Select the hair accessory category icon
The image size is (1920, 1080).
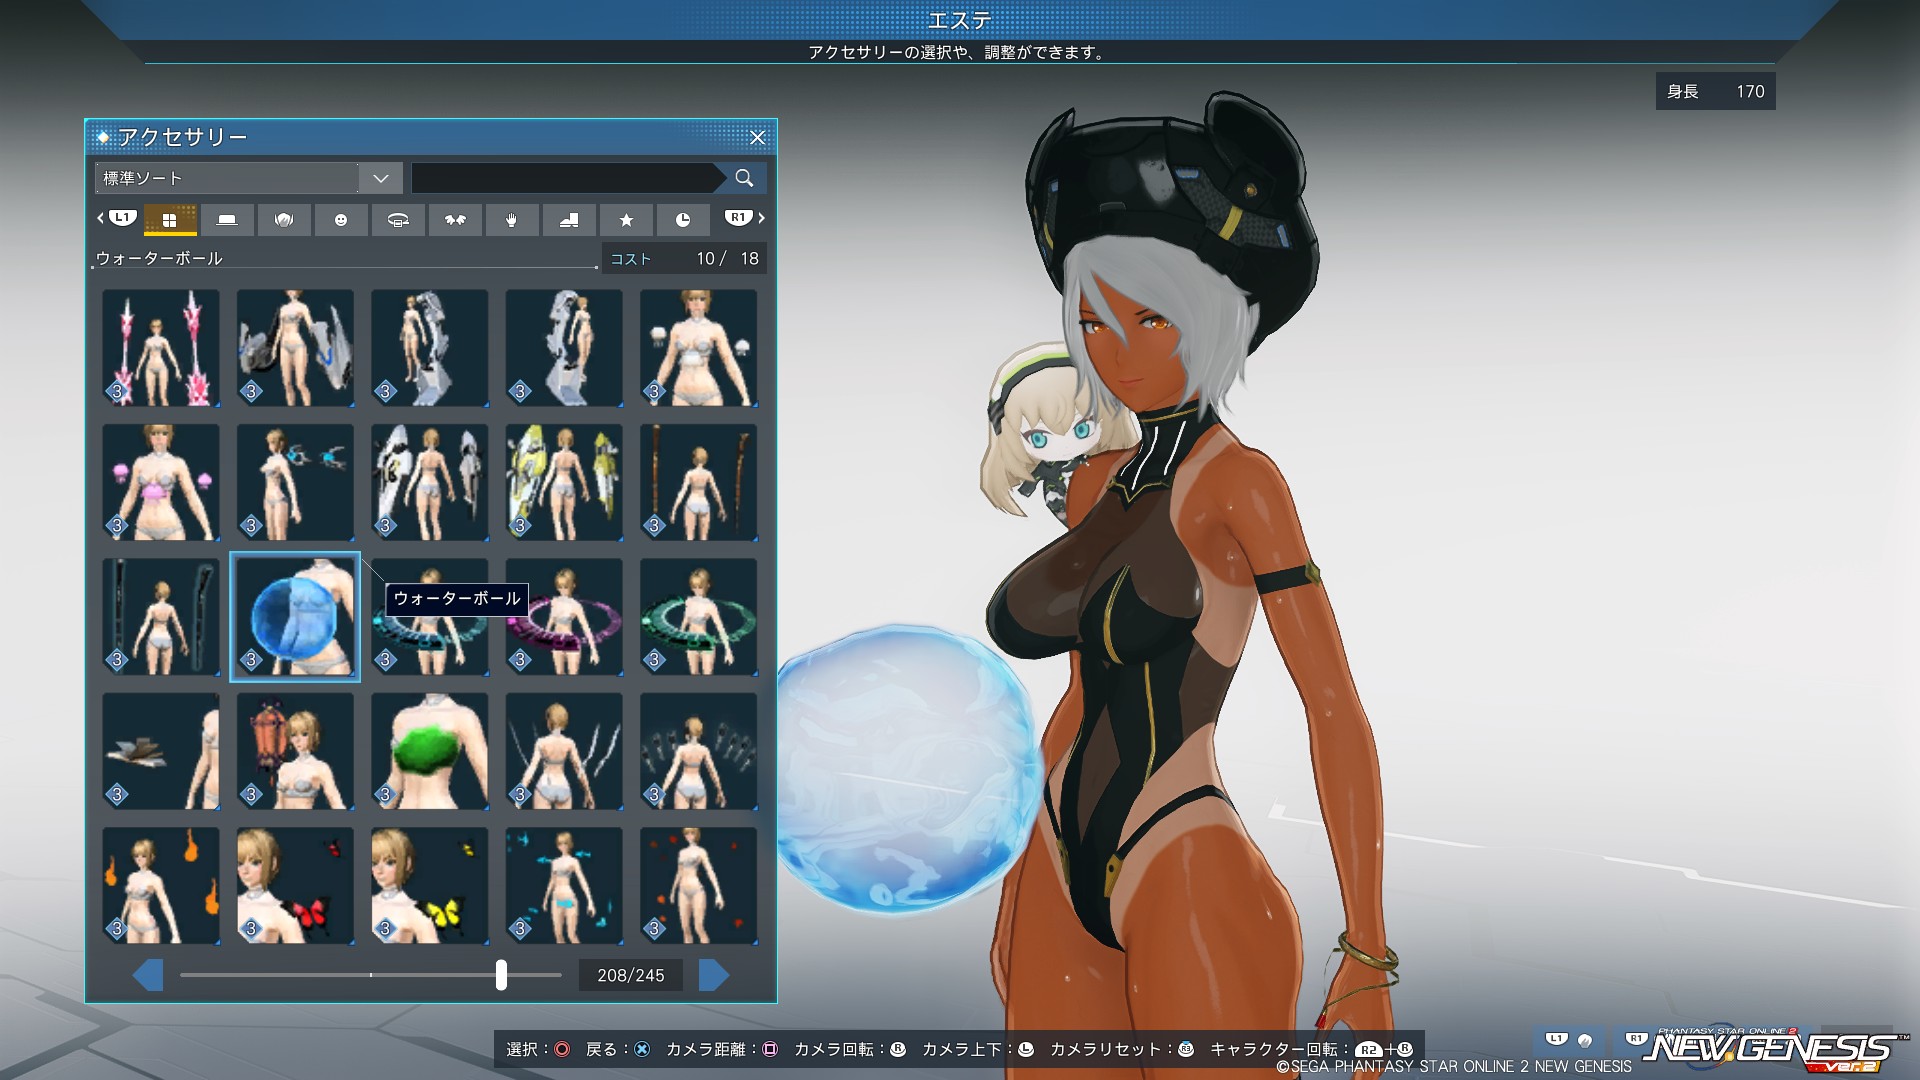click(284, 220)
